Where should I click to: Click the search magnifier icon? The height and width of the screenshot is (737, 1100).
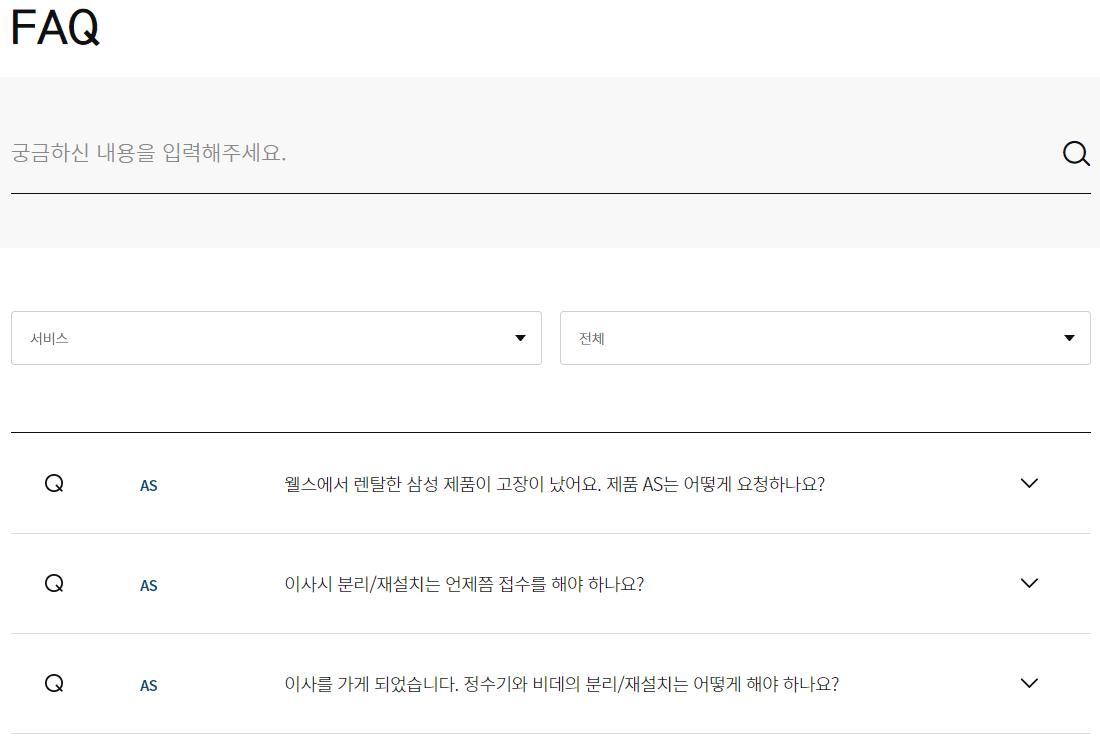(1076, 154)
